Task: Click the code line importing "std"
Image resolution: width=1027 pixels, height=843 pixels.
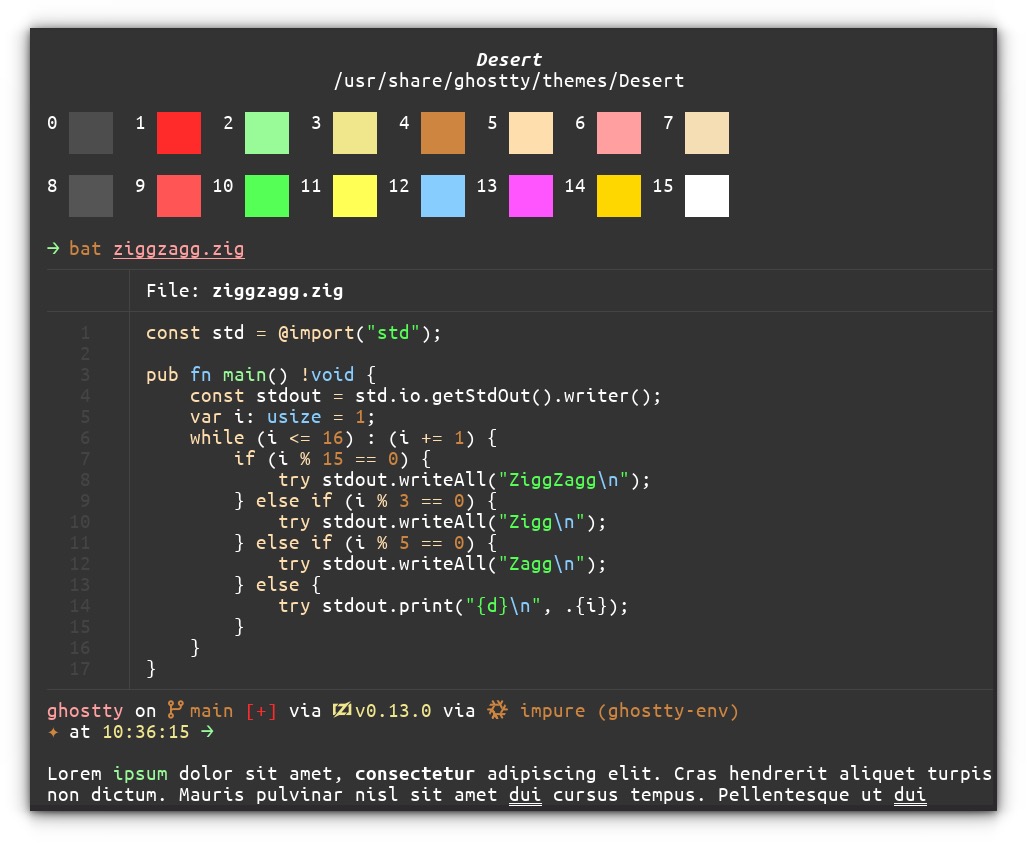Action: (x=293, y=333)
